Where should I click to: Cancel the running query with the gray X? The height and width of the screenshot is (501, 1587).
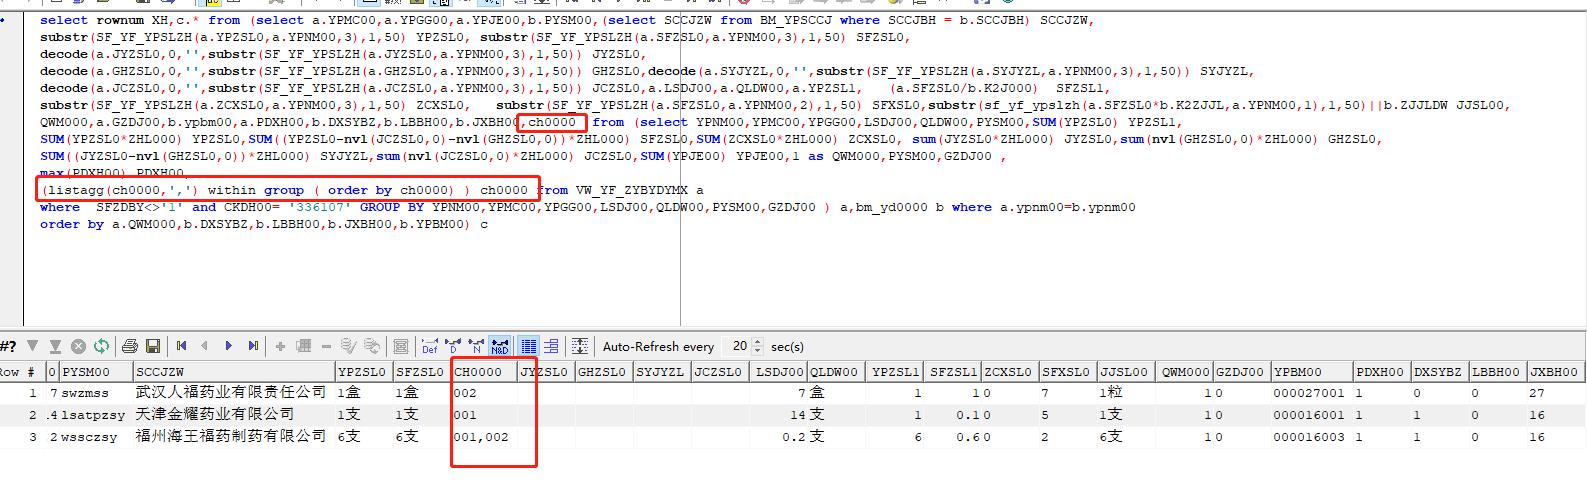point(78,346)
